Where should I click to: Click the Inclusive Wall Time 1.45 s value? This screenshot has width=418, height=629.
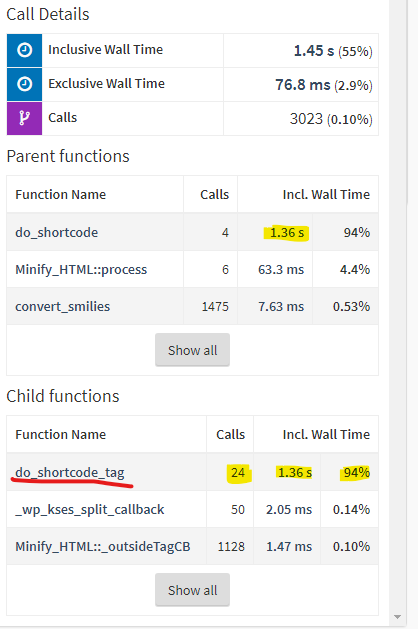point(314,51)
